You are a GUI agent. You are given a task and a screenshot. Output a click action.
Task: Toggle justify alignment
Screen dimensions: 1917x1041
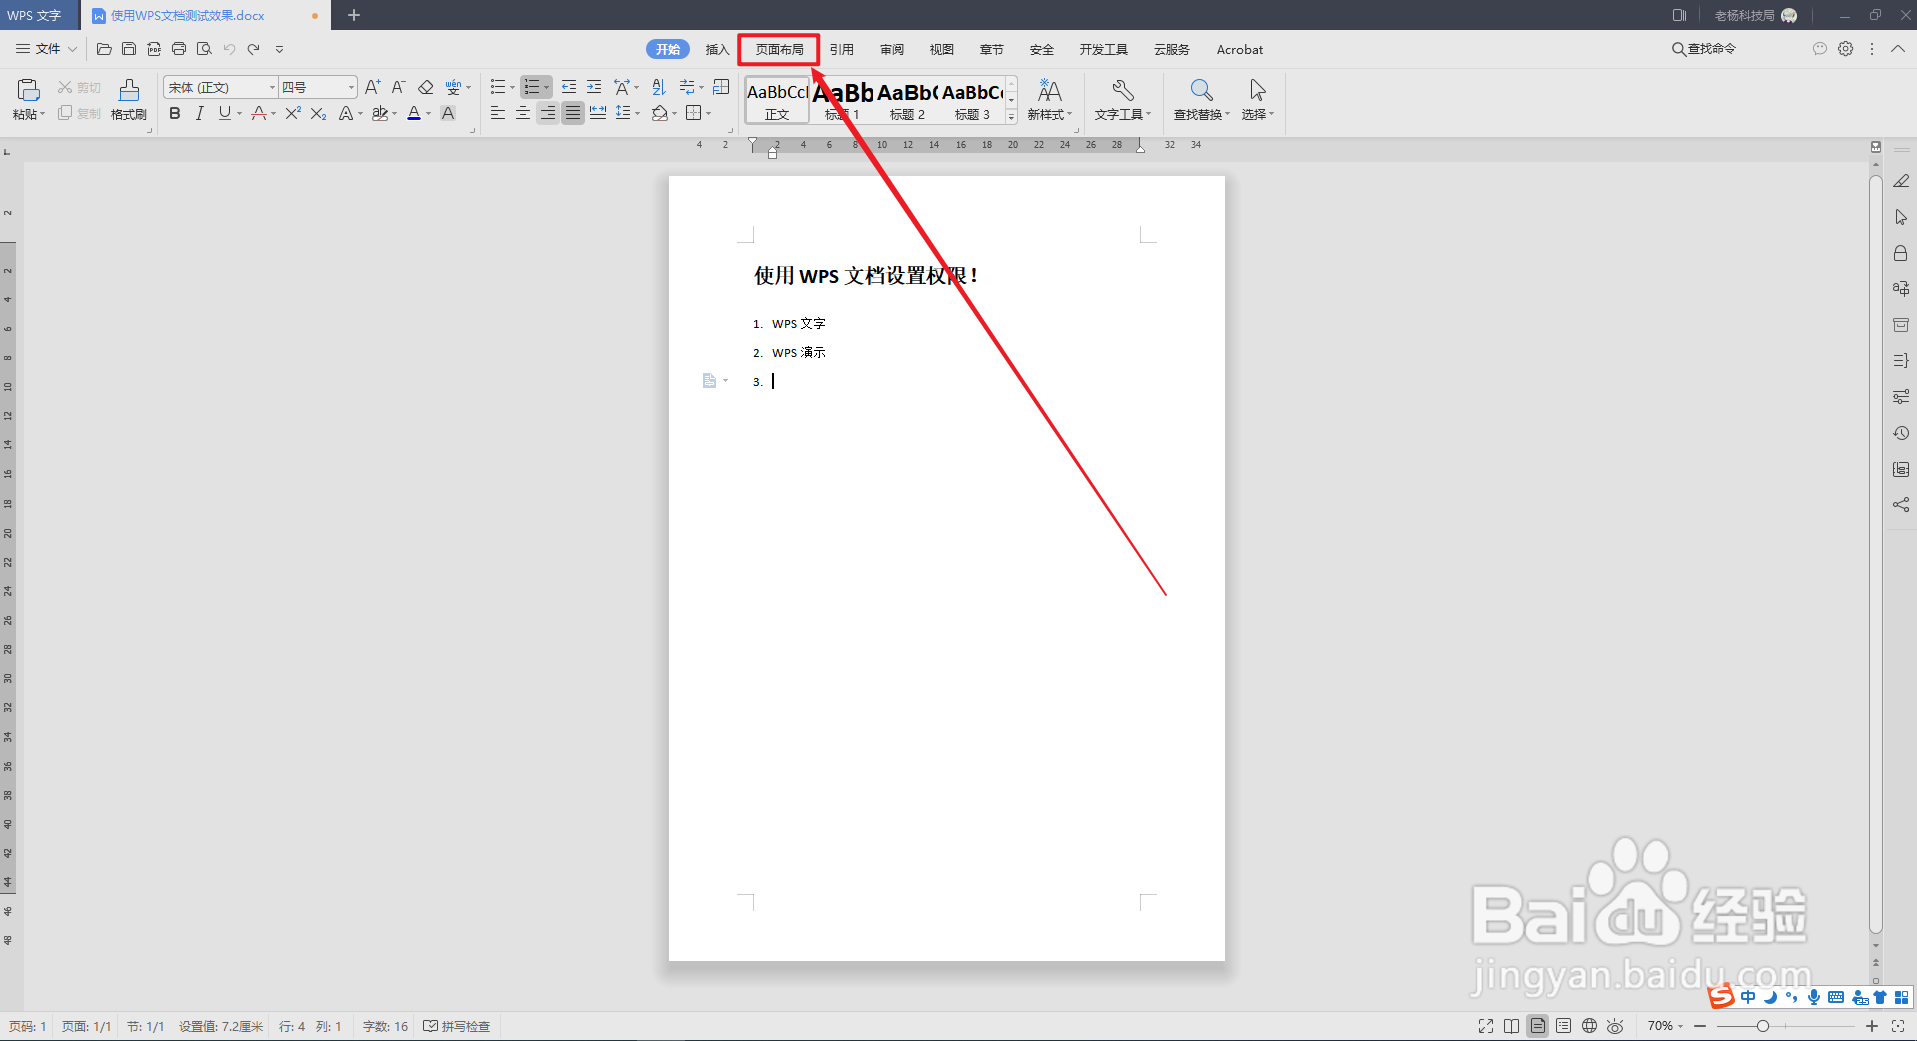tap(573, 114)
